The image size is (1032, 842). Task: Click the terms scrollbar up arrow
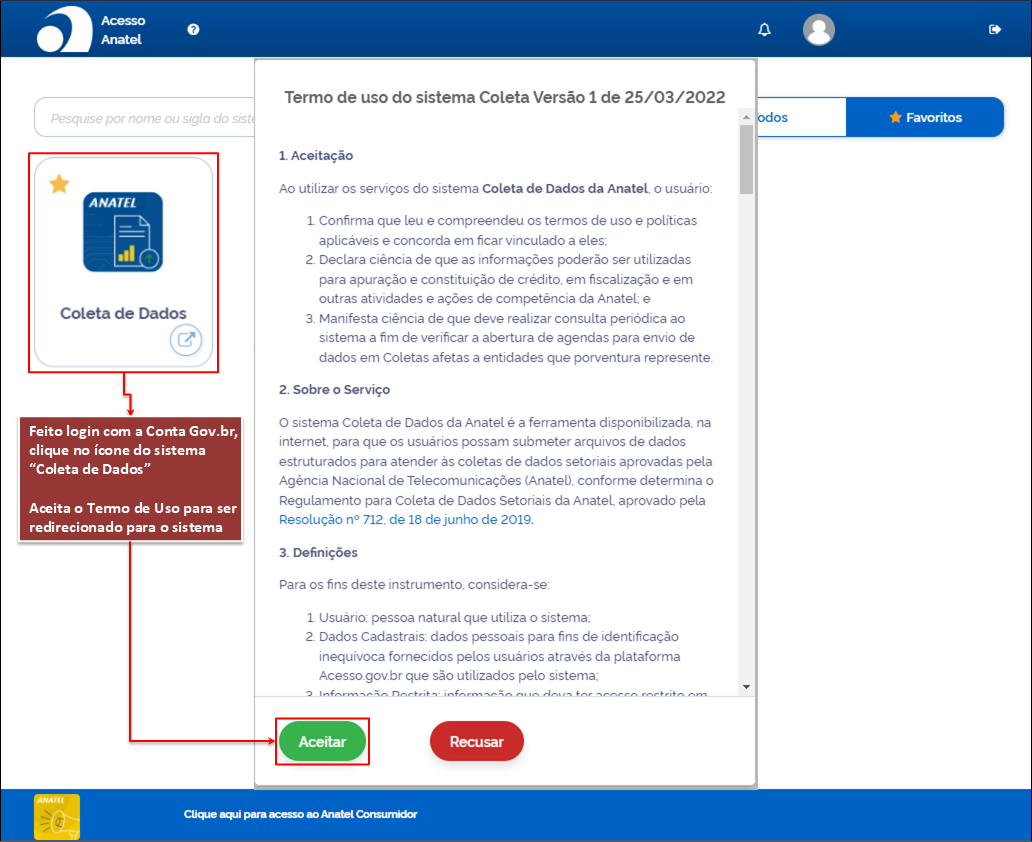click(x=746, y=118)
